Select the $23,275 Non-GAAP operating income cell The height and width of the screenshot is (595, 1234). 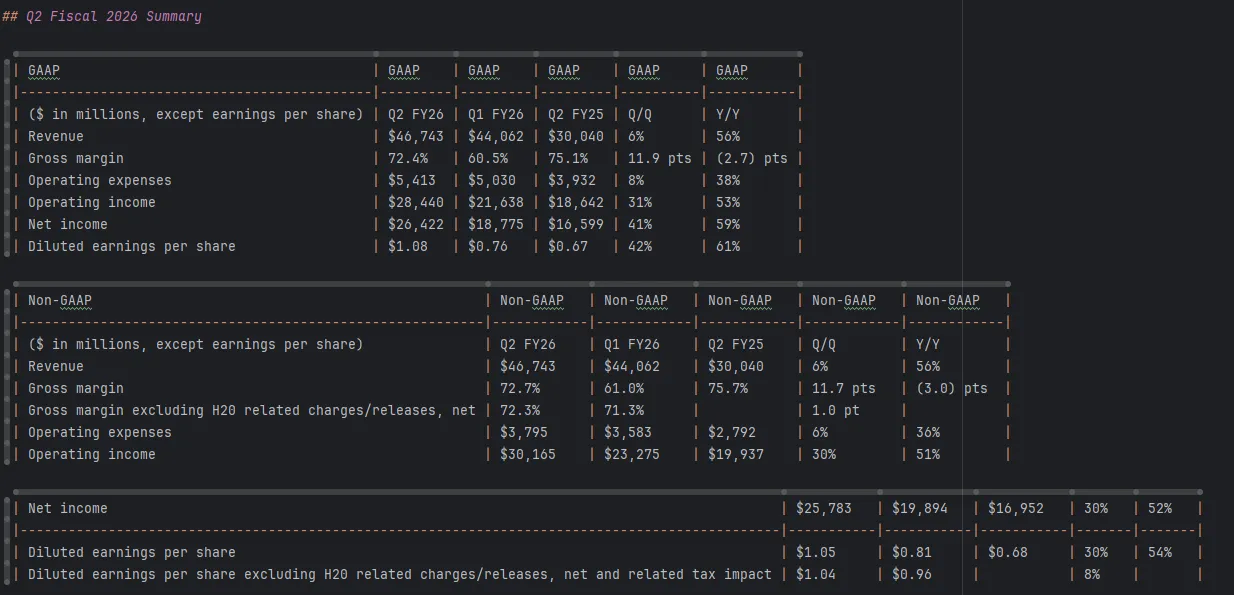pyautogui.click(x=632, y=454)
